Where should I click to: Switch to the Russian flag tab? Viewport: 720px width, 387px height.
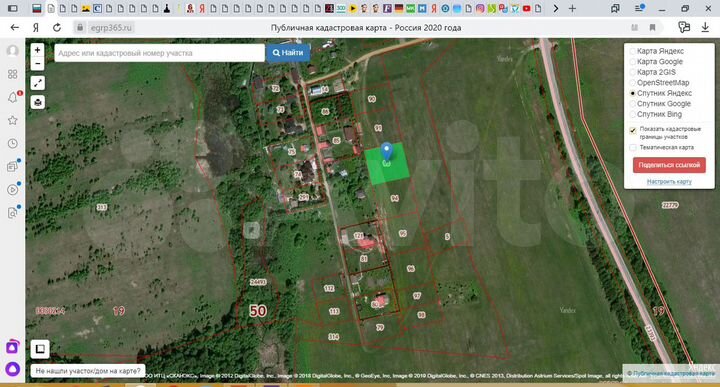tap(37, 8)
